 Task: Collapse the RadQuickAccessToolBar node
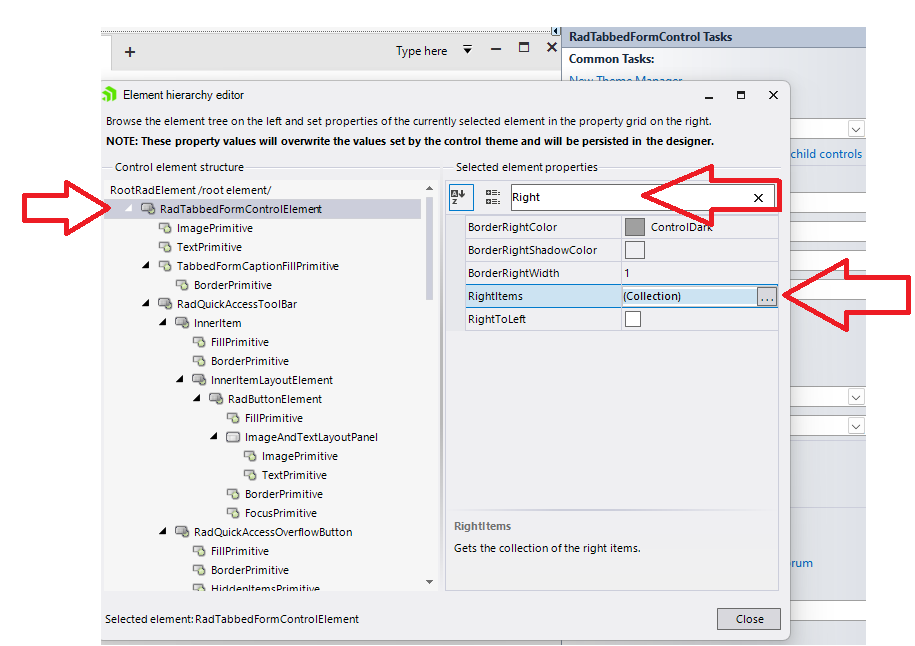tap(146, 303)
